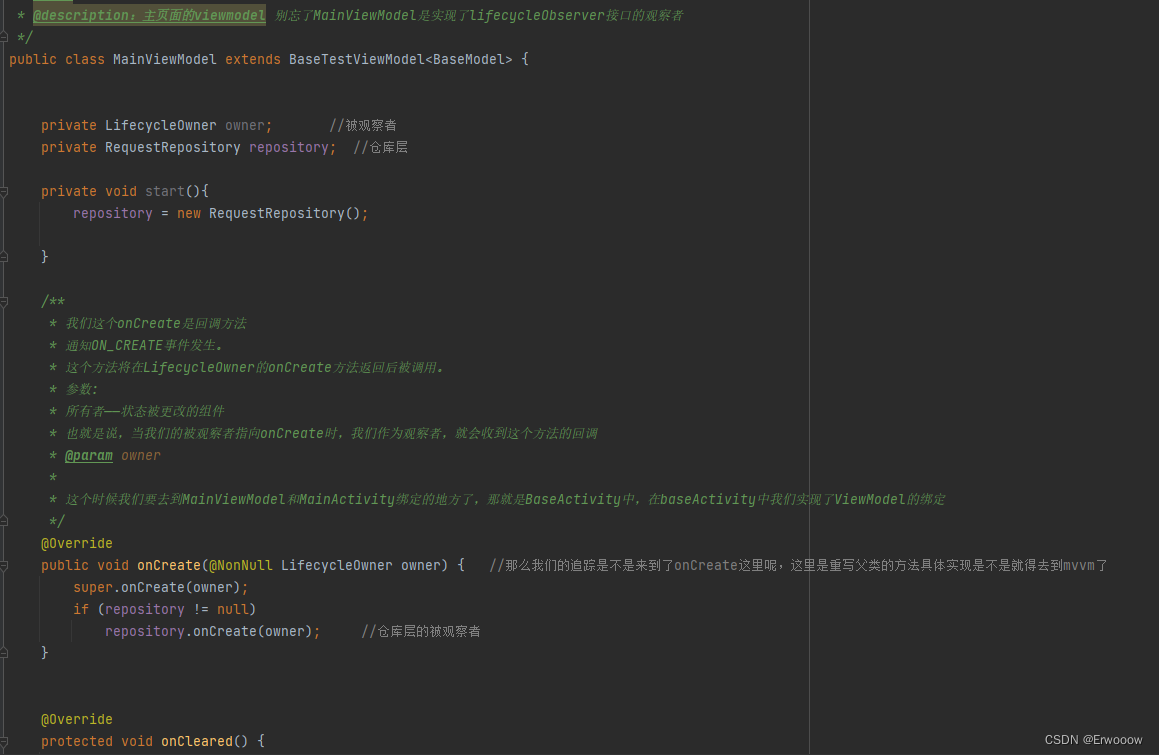Collapse the onCreate Javadoc comment block

(5, 303)
